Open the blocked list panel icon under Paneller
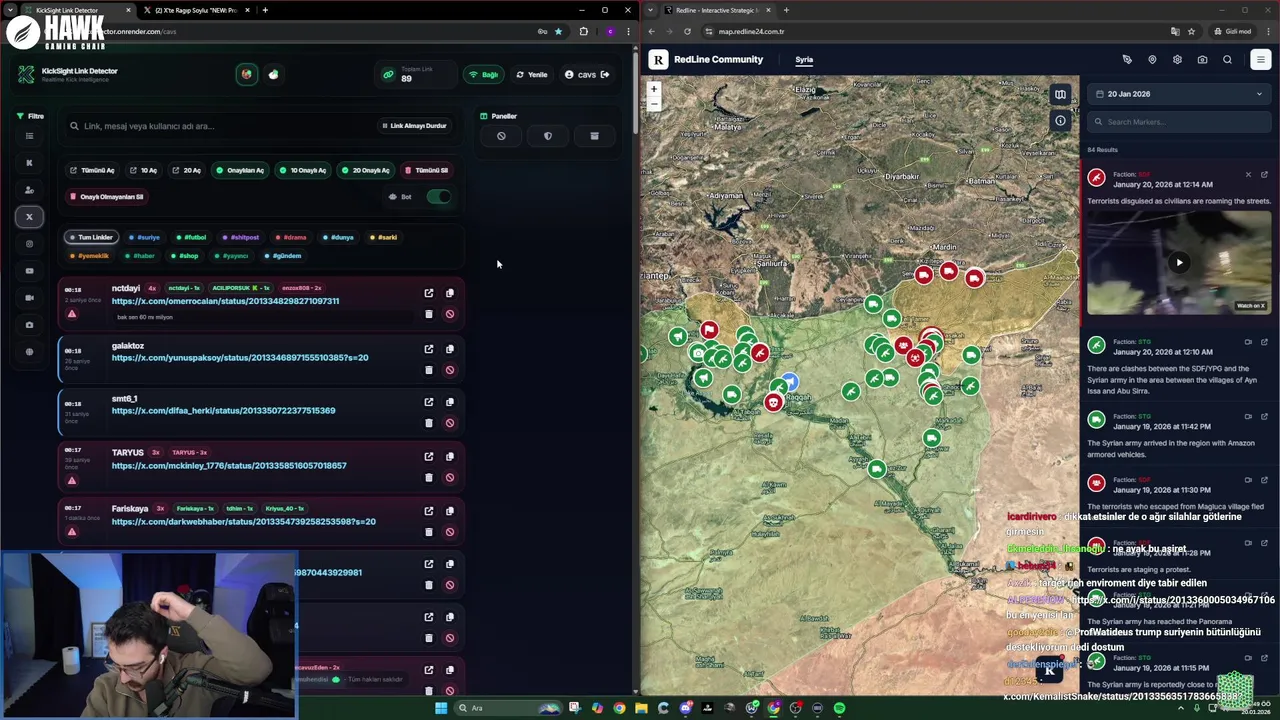 (x=501, y=136)
